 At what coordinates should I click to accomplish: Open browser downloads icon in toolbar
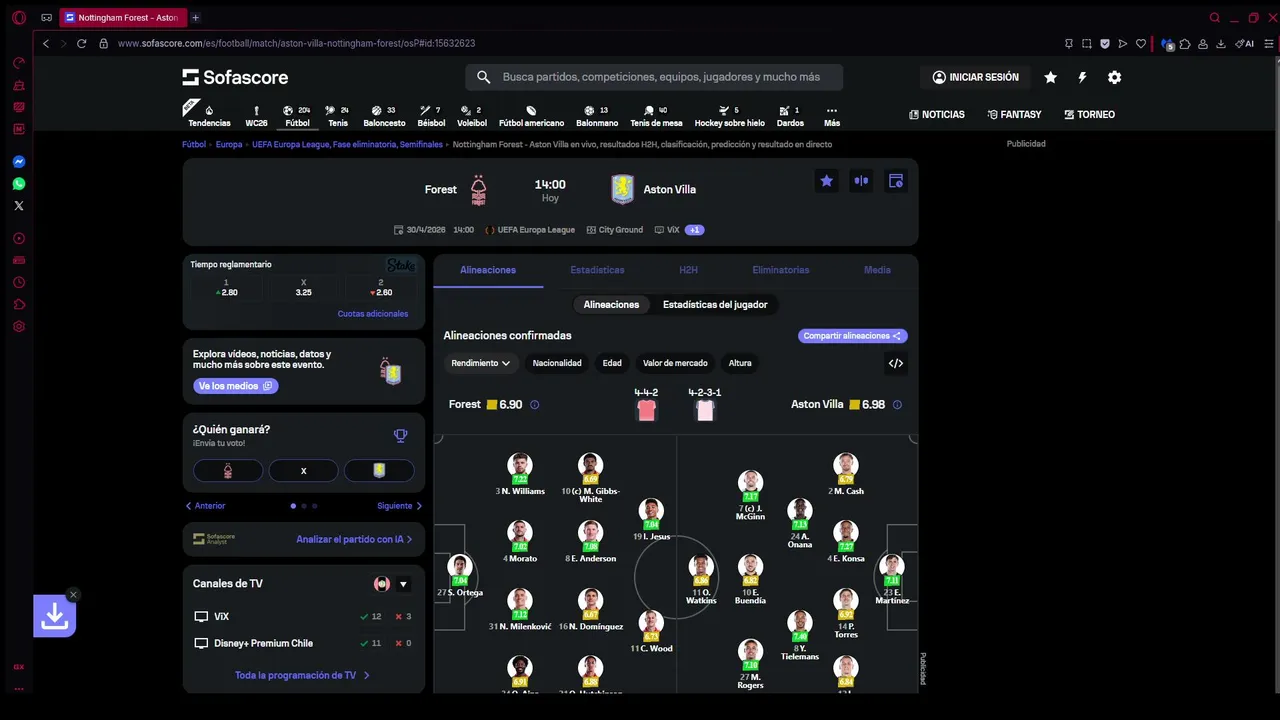tap(1221, 44)
